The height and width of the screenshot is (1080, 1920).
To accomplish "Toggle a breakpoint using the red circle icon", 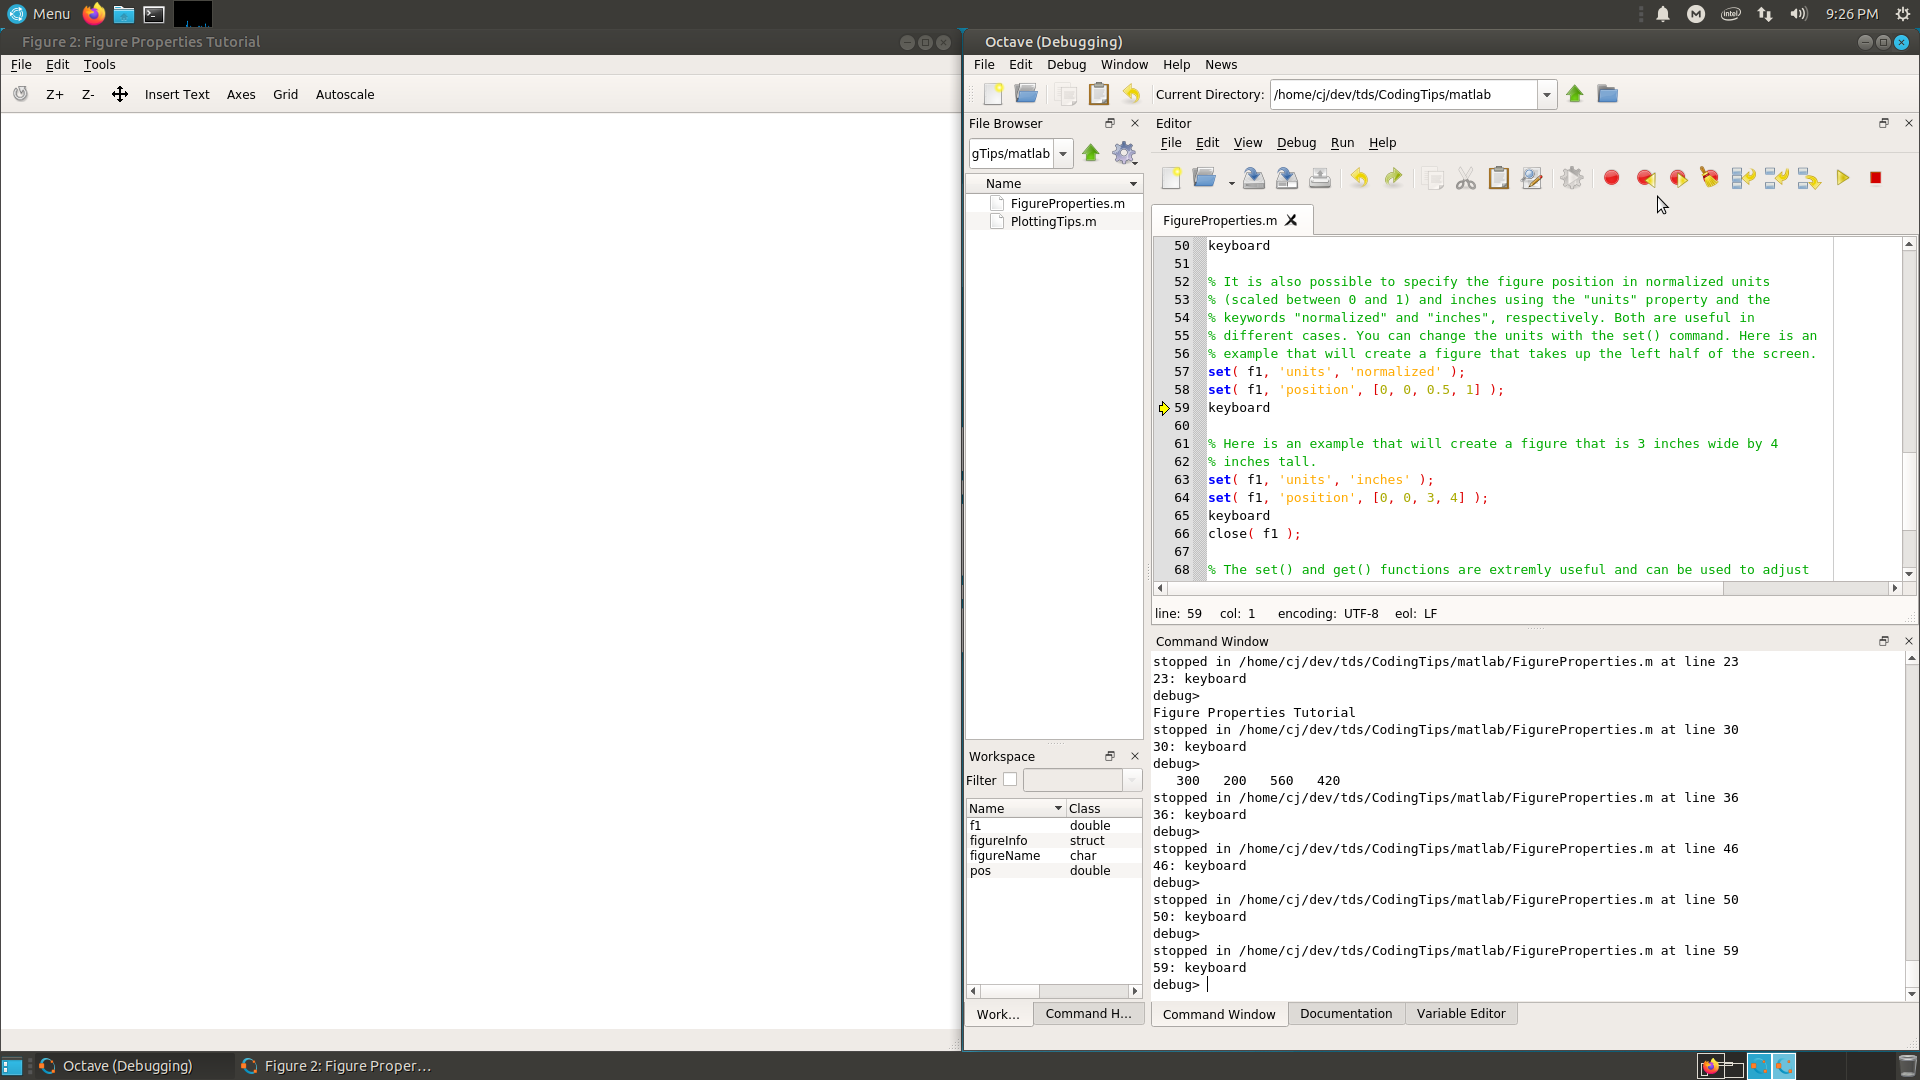I will click(x=1611, y=178).
